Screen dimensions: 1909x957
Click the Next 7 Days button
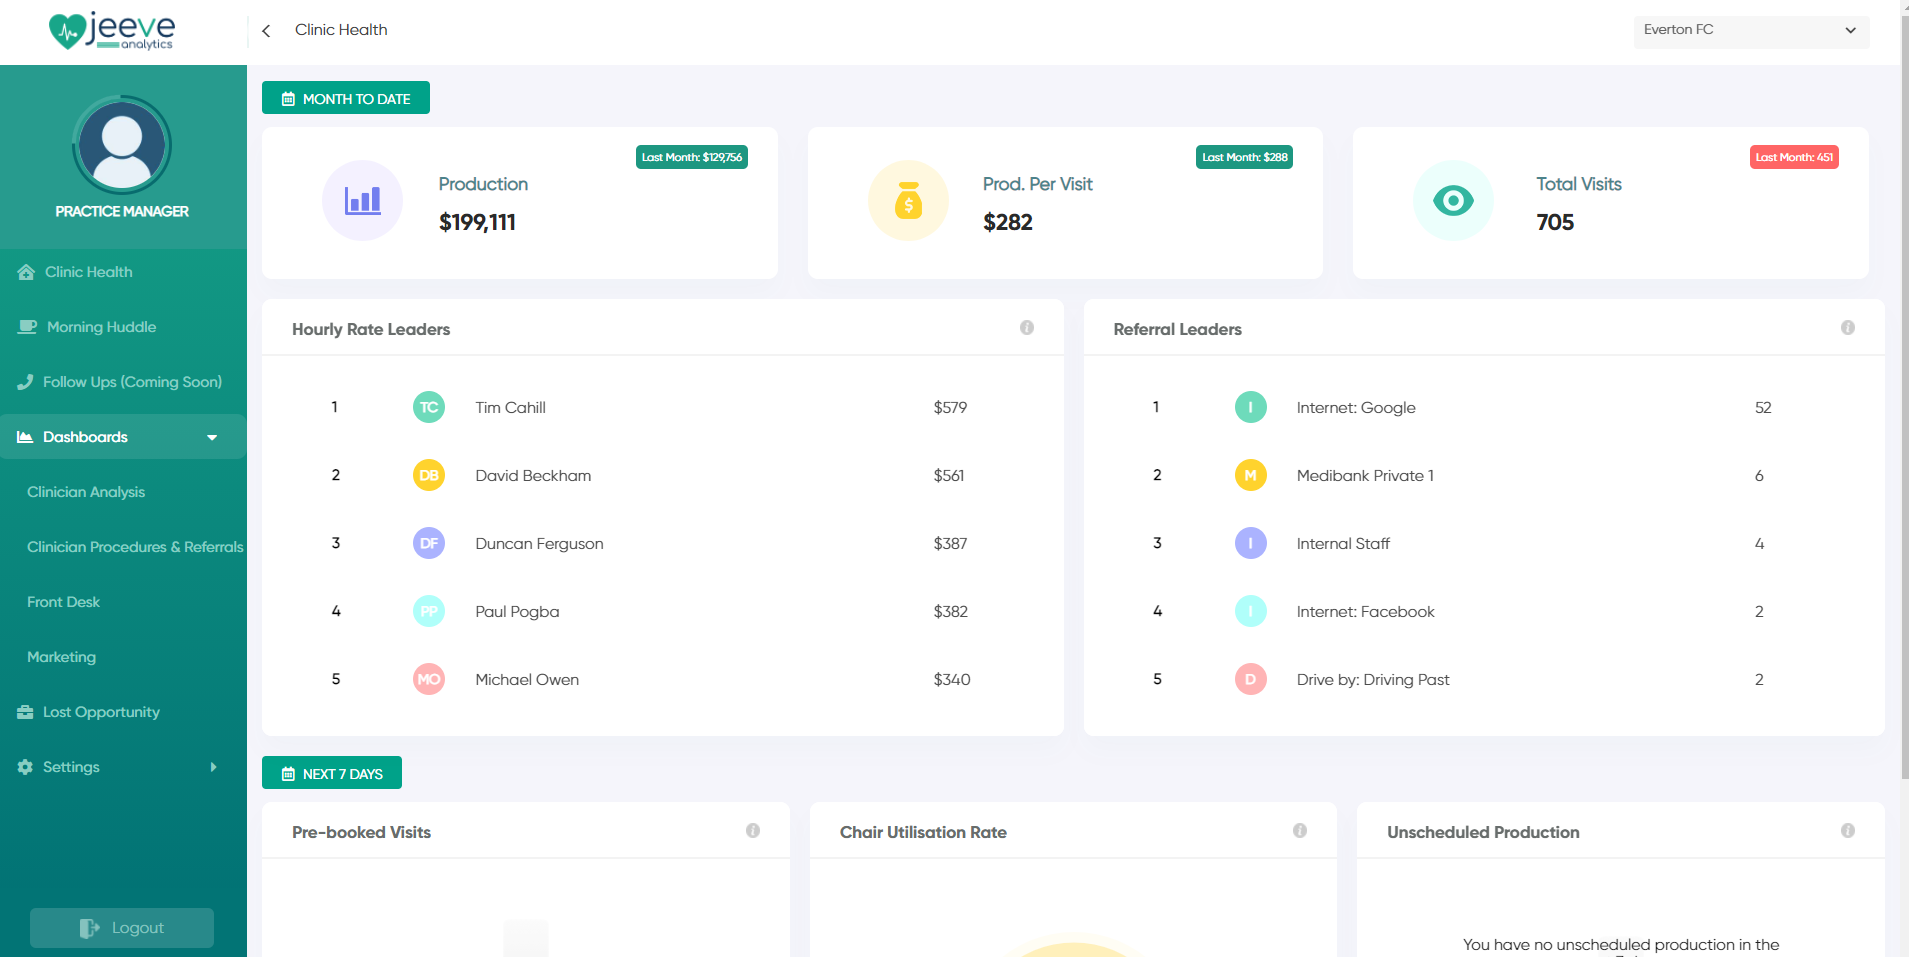332,773
